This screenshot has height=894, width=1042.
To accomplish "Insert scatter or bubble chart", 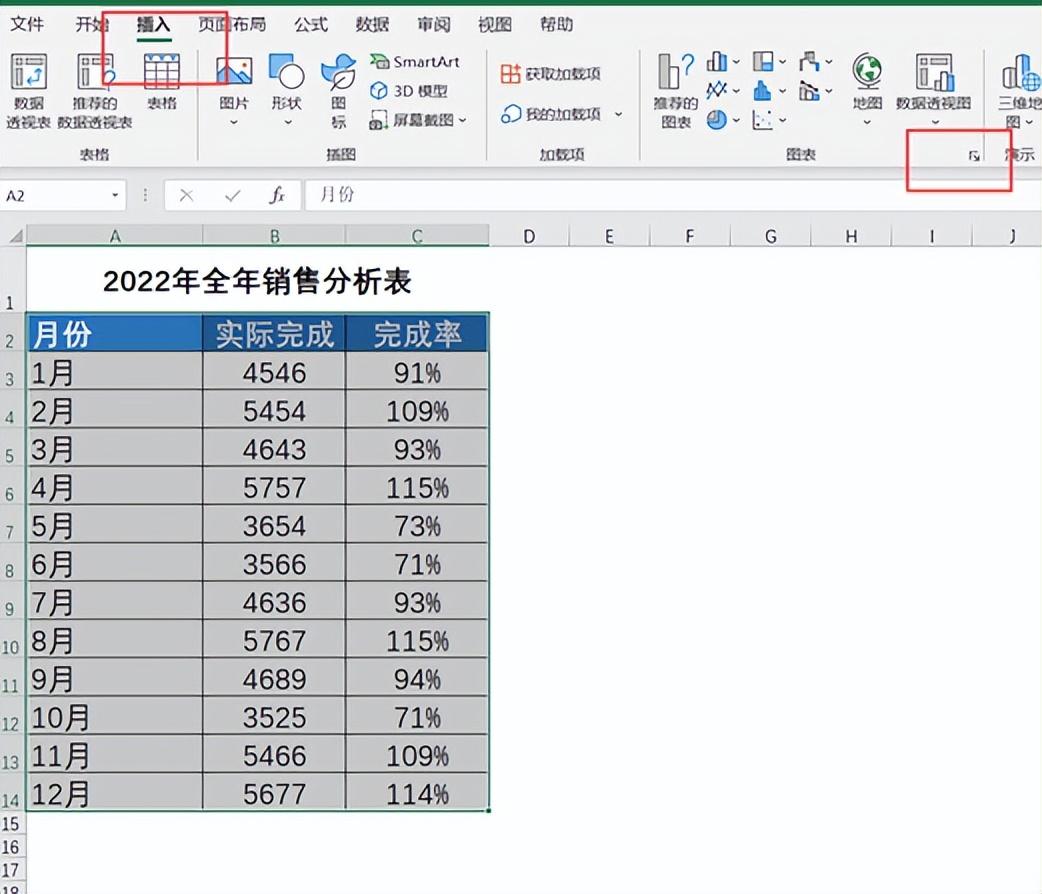I will click(x=763, y=120).
